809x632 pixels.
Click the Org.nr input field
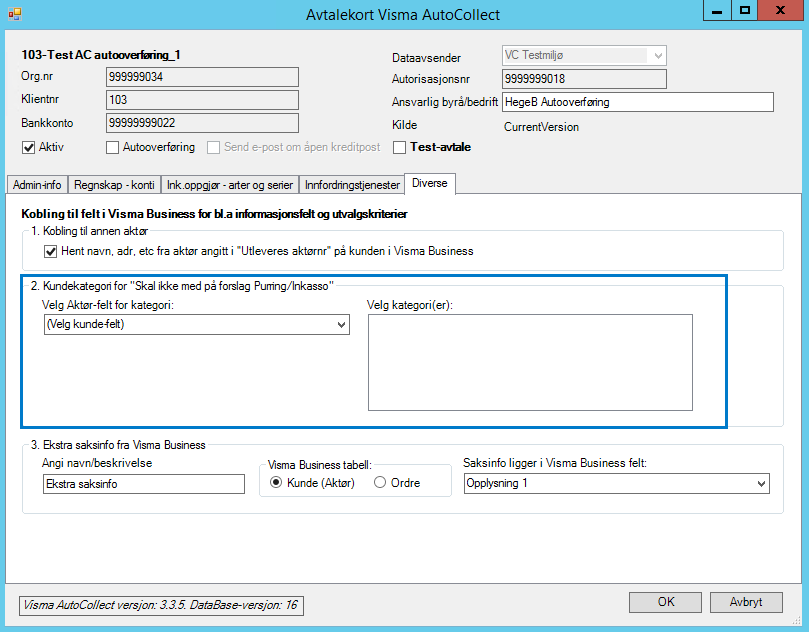coord(202,77)
